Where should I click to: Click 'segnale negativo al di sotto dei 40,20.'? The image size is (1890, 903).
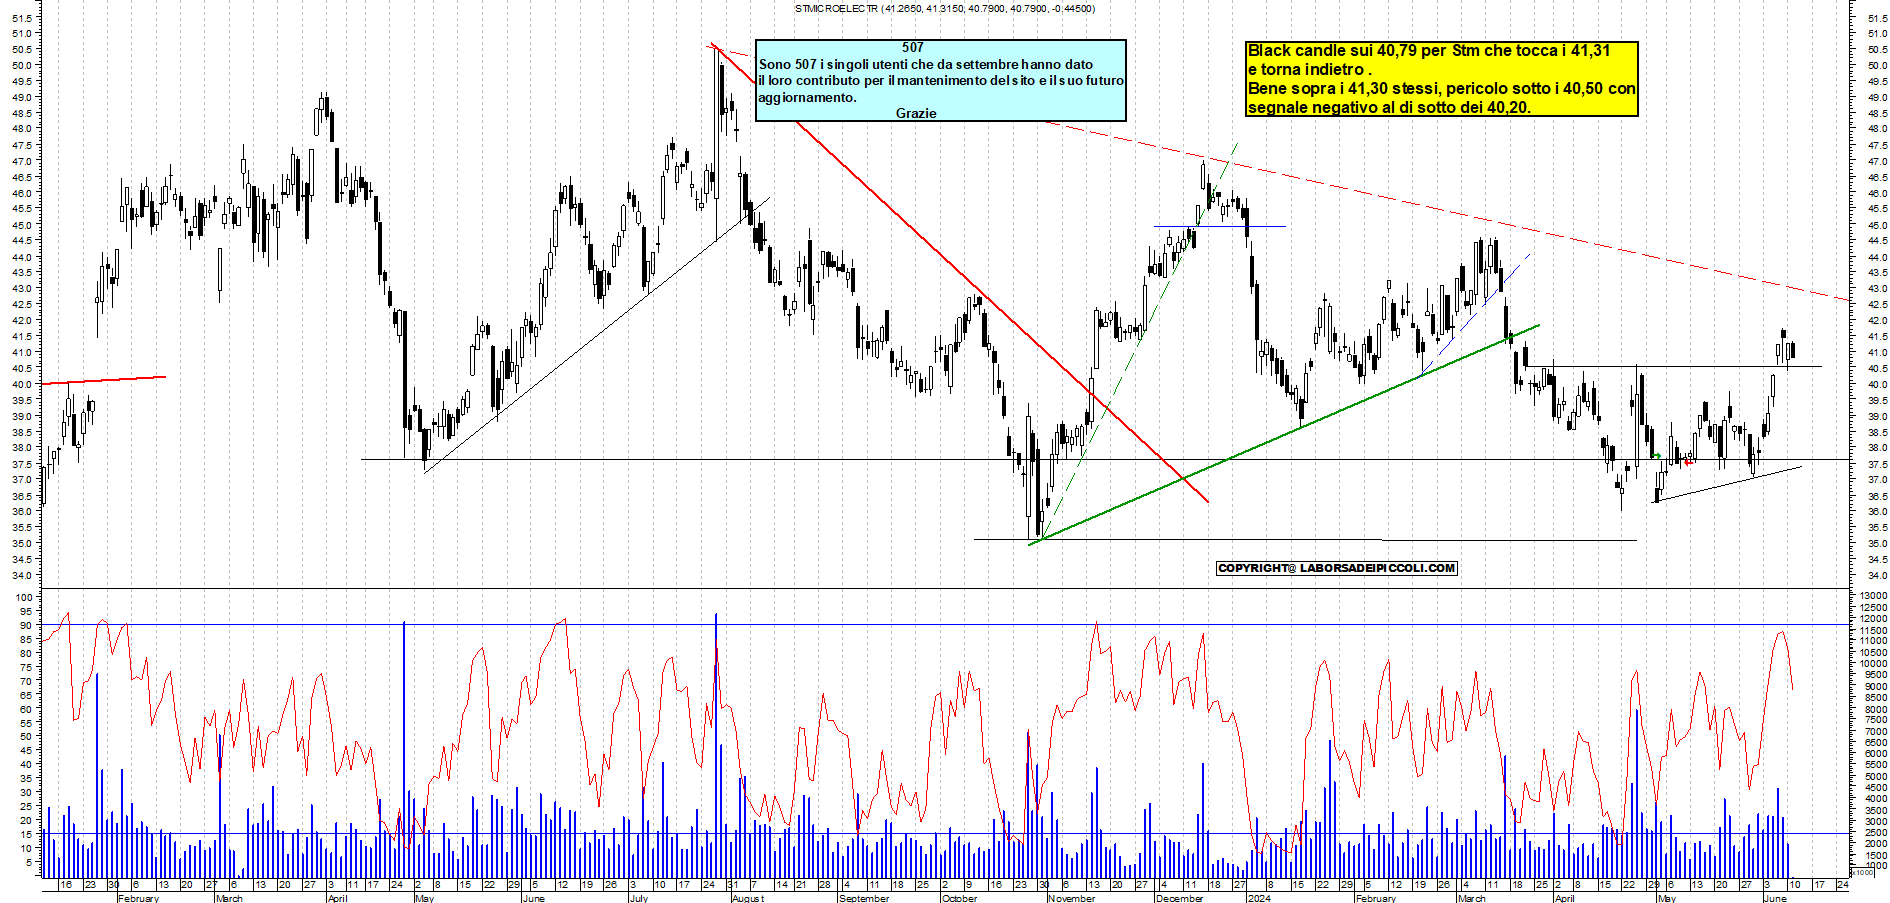click(1389, 107)
